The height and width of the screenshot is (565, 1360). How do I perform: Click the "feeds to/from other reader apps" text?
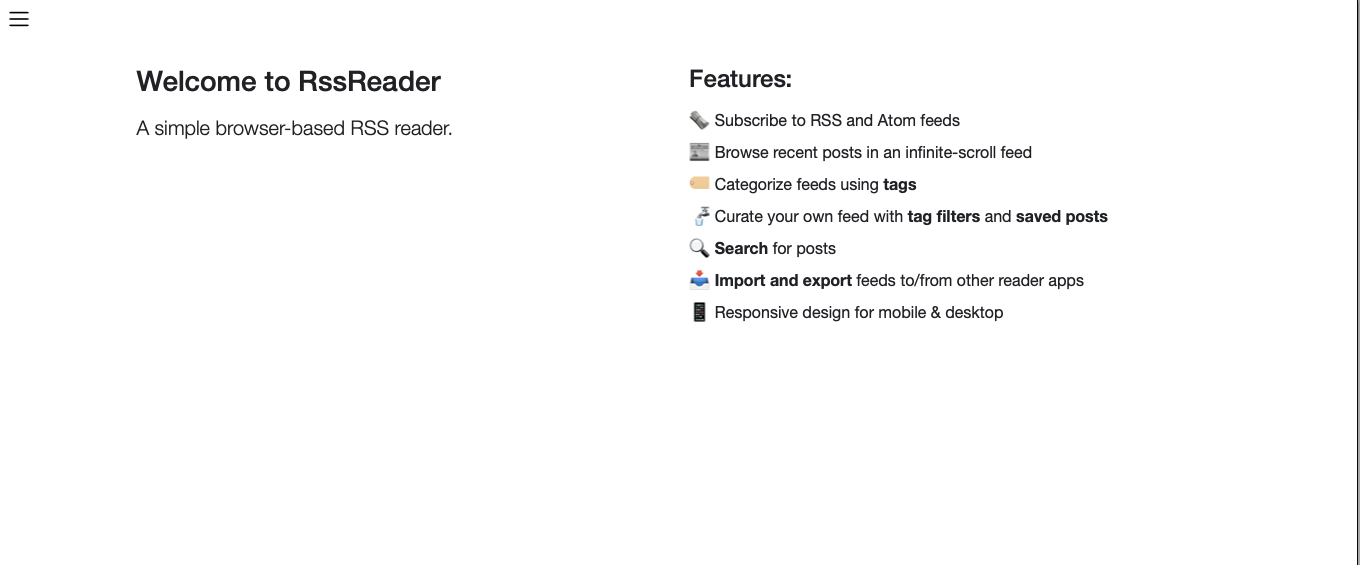[970, 280]
